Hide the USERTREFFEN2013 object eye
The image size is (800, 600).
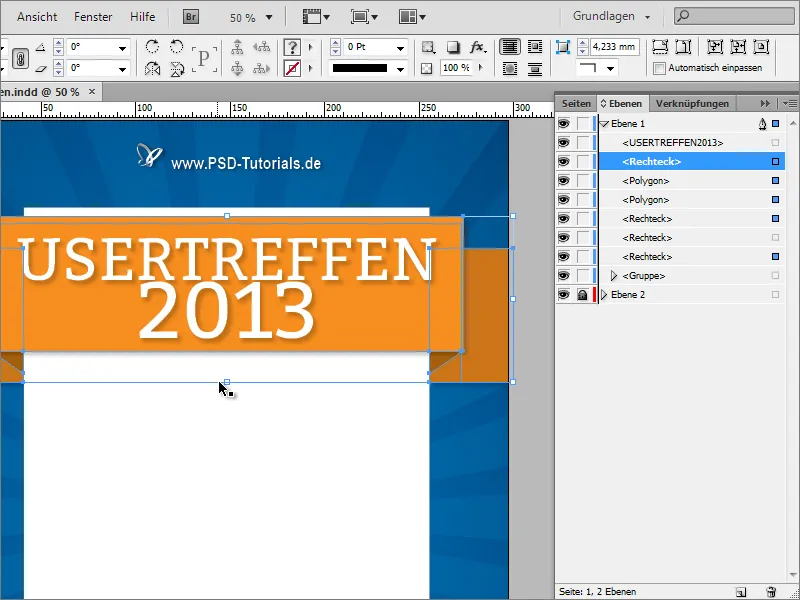(563, 143)
